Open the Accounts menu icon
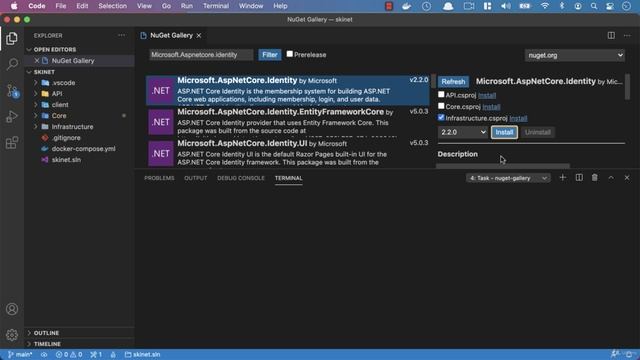Screen dimensions: 640x360 coord(12,309)
